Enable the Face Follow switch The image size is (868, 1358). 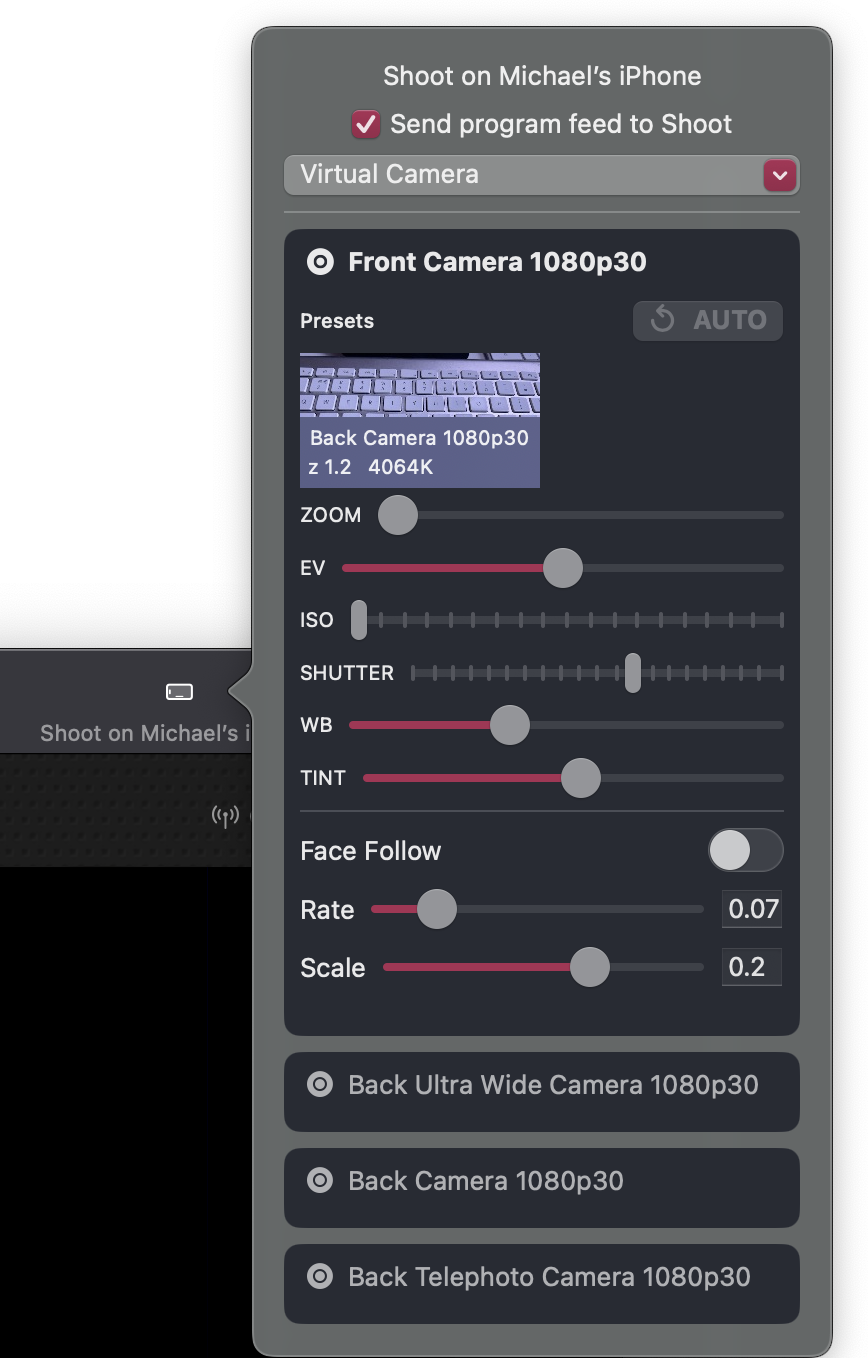(x=745, y=851)
